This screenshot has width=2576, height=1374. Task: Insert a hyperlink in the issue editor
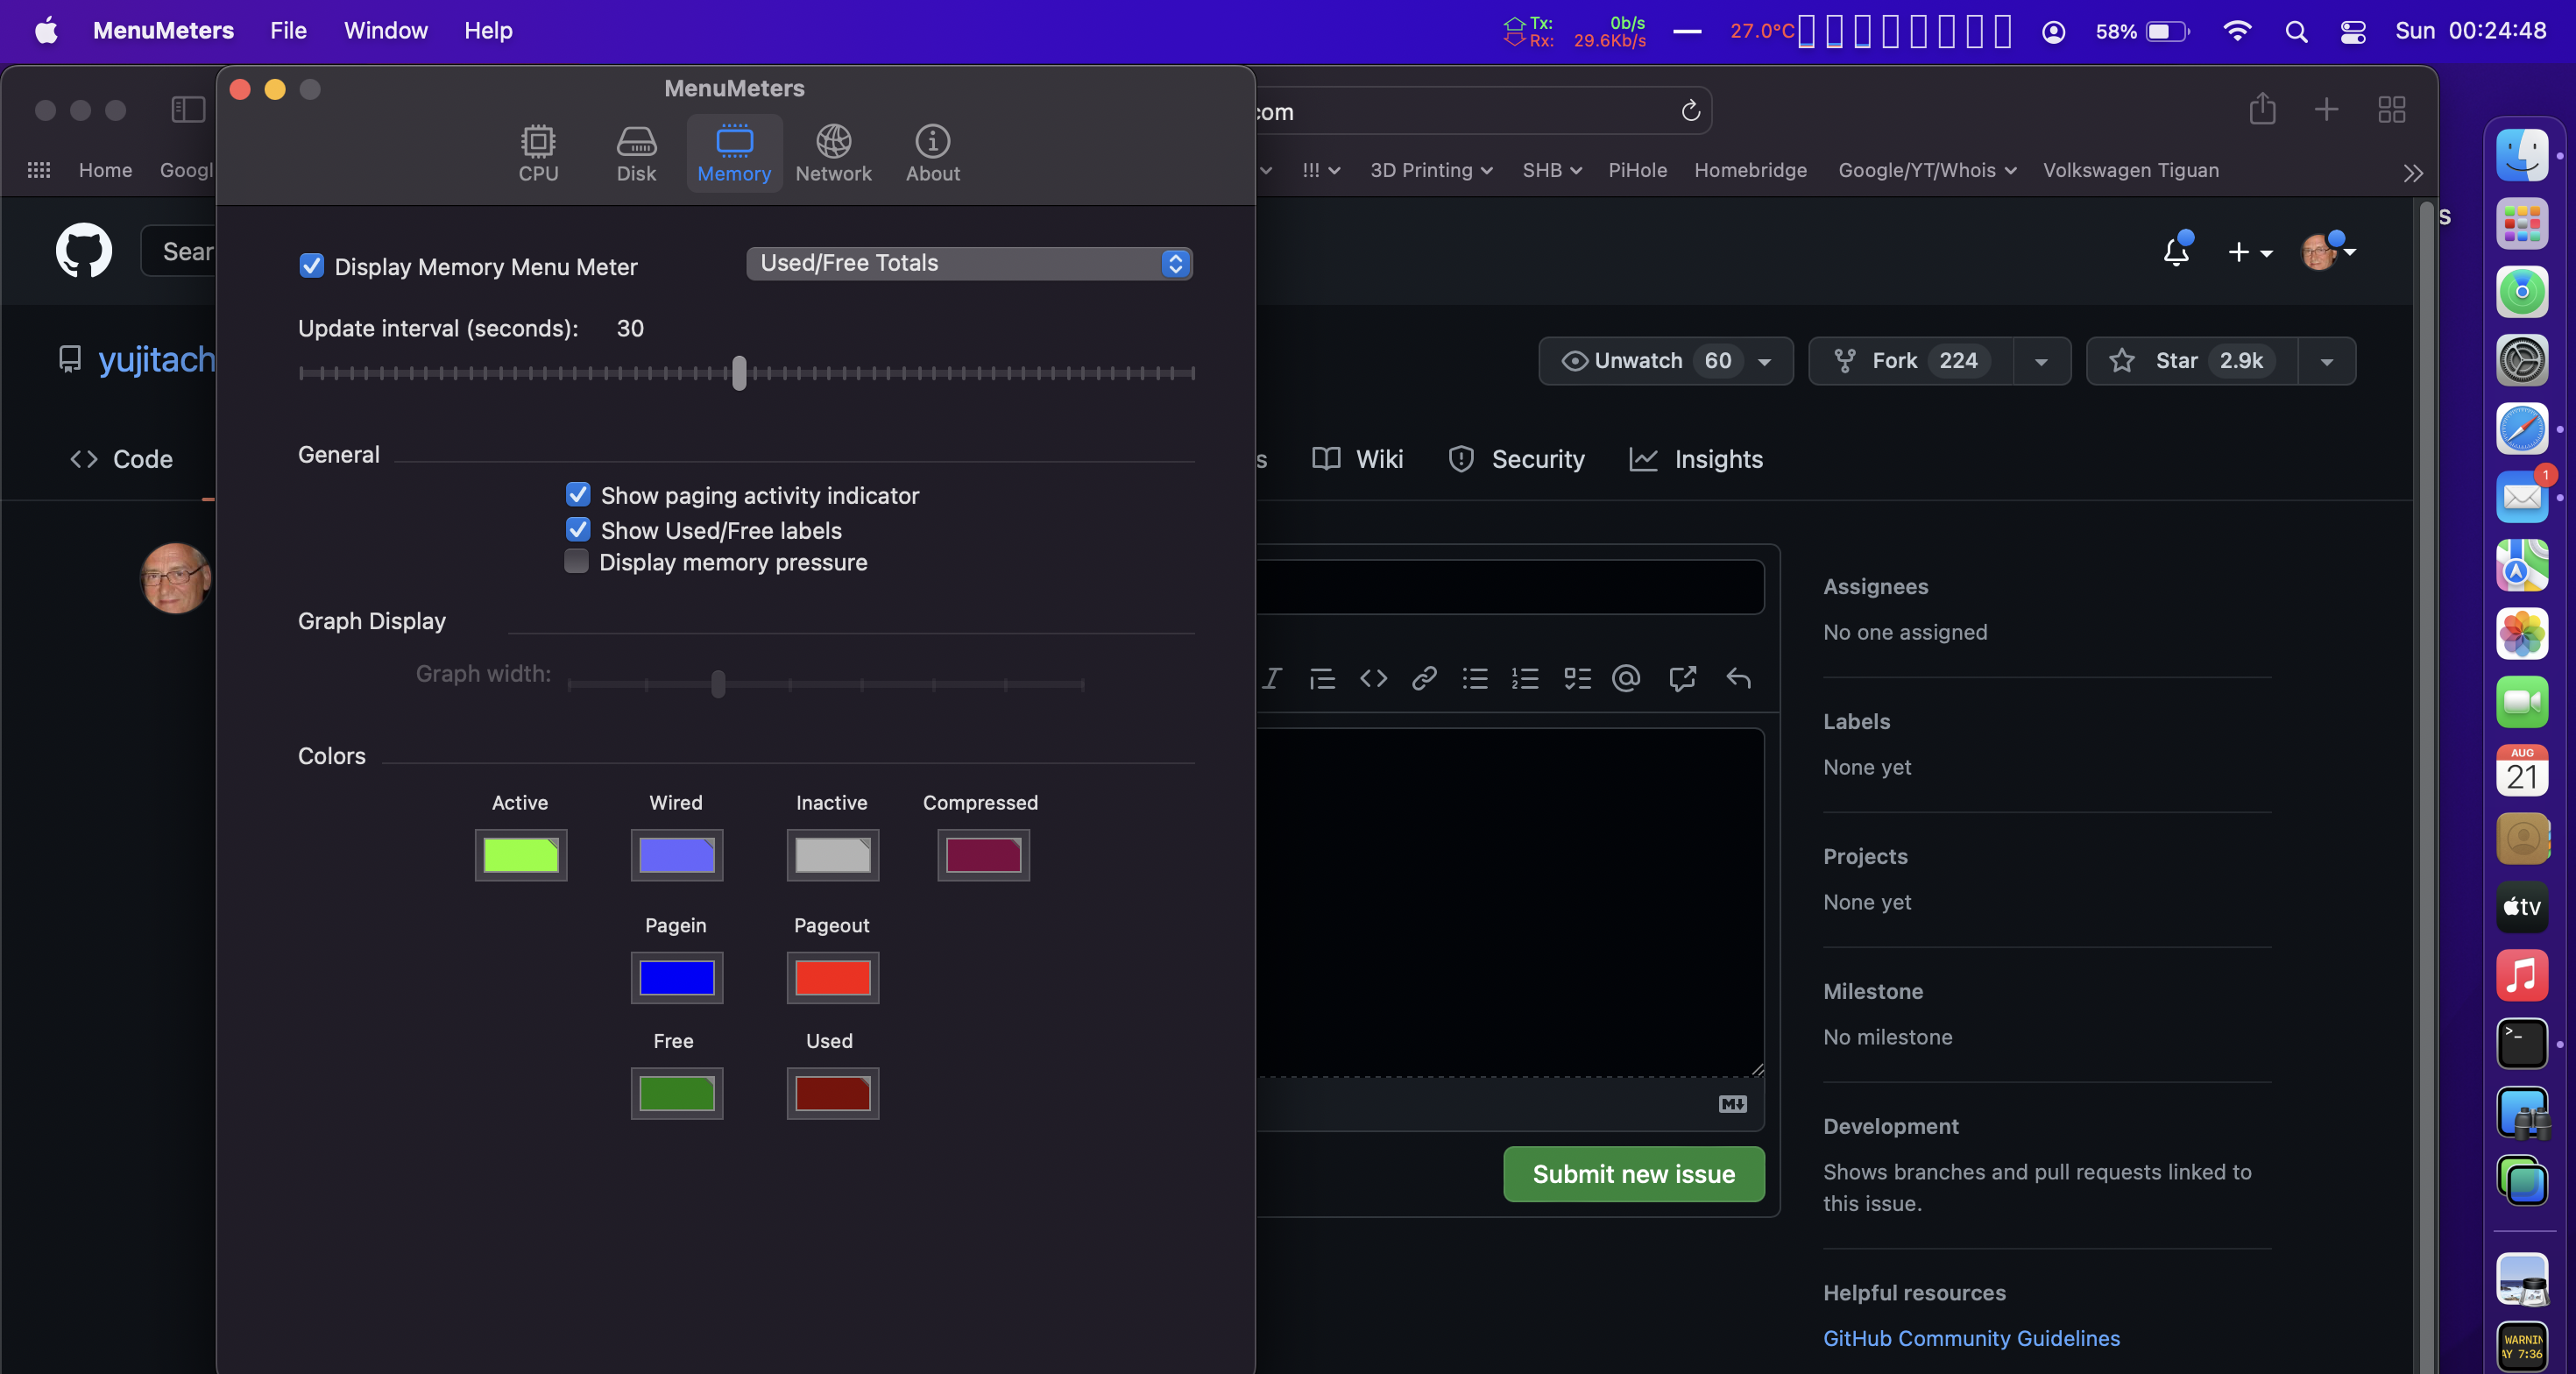point(1424,679)
